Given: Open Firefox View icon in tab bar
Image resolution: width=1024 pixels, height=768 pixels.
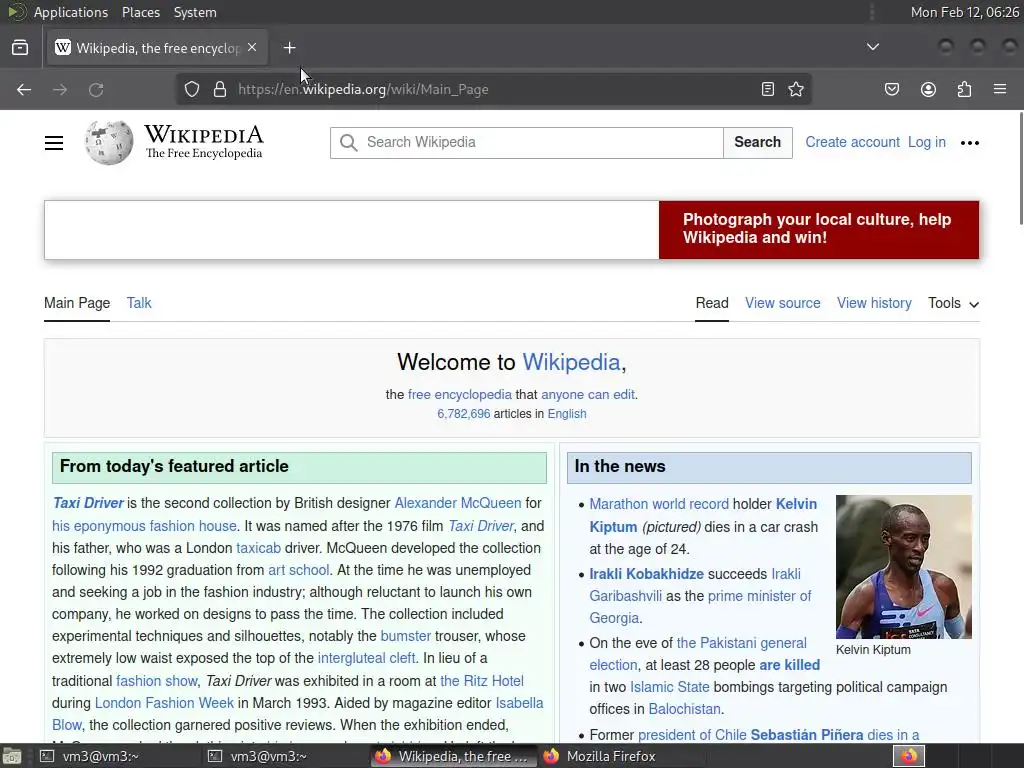Looking at the screenshot, I should (x=20, y=48).
